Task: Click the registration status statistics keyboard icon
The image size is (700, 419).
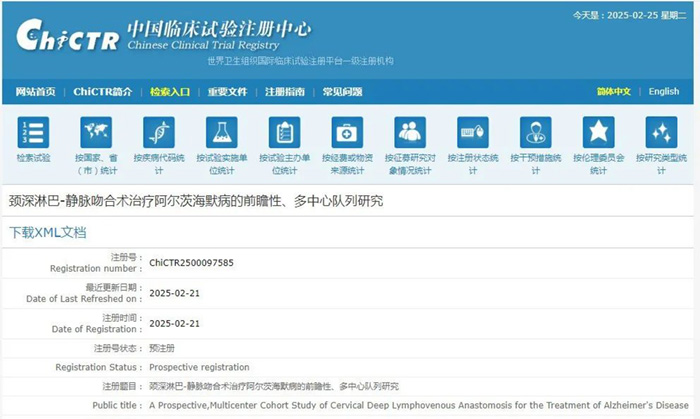Action: pos(473,132)
